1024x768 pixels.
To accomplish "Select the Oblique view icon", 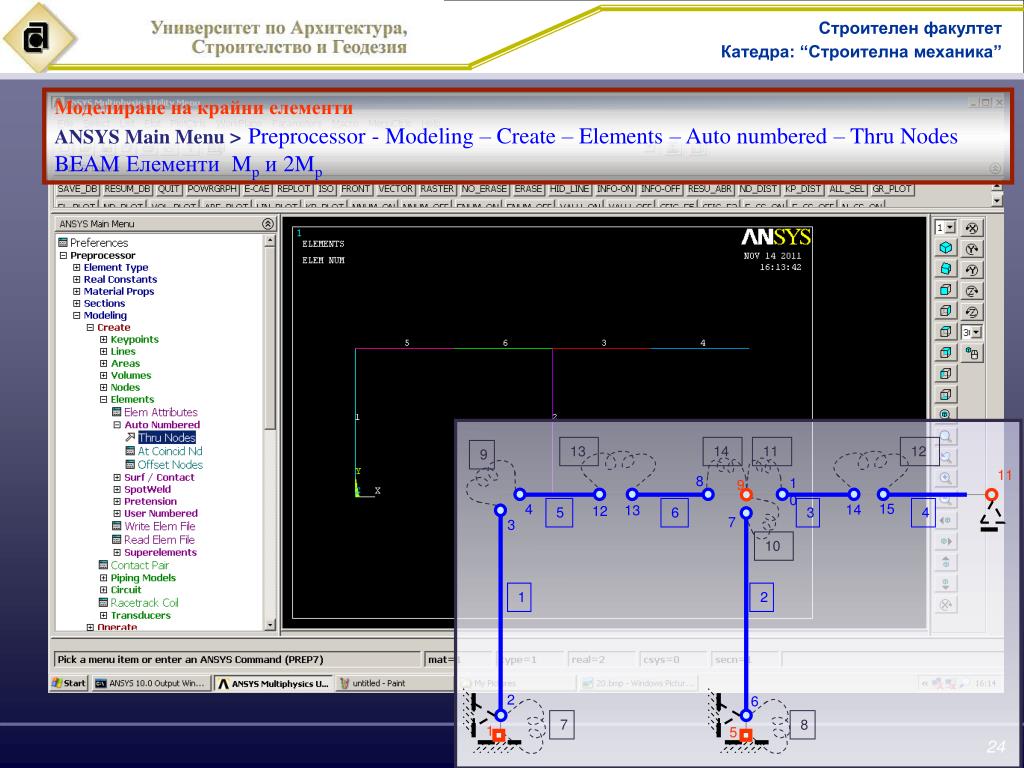I will (x=945, y=269).
